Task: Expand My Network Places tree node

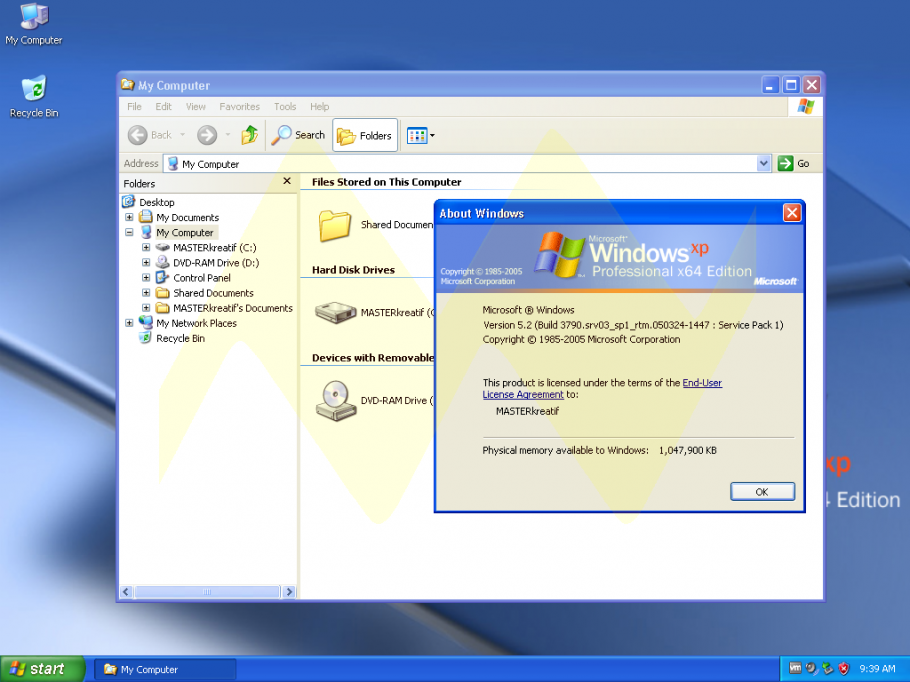Action: click(129, 323)
